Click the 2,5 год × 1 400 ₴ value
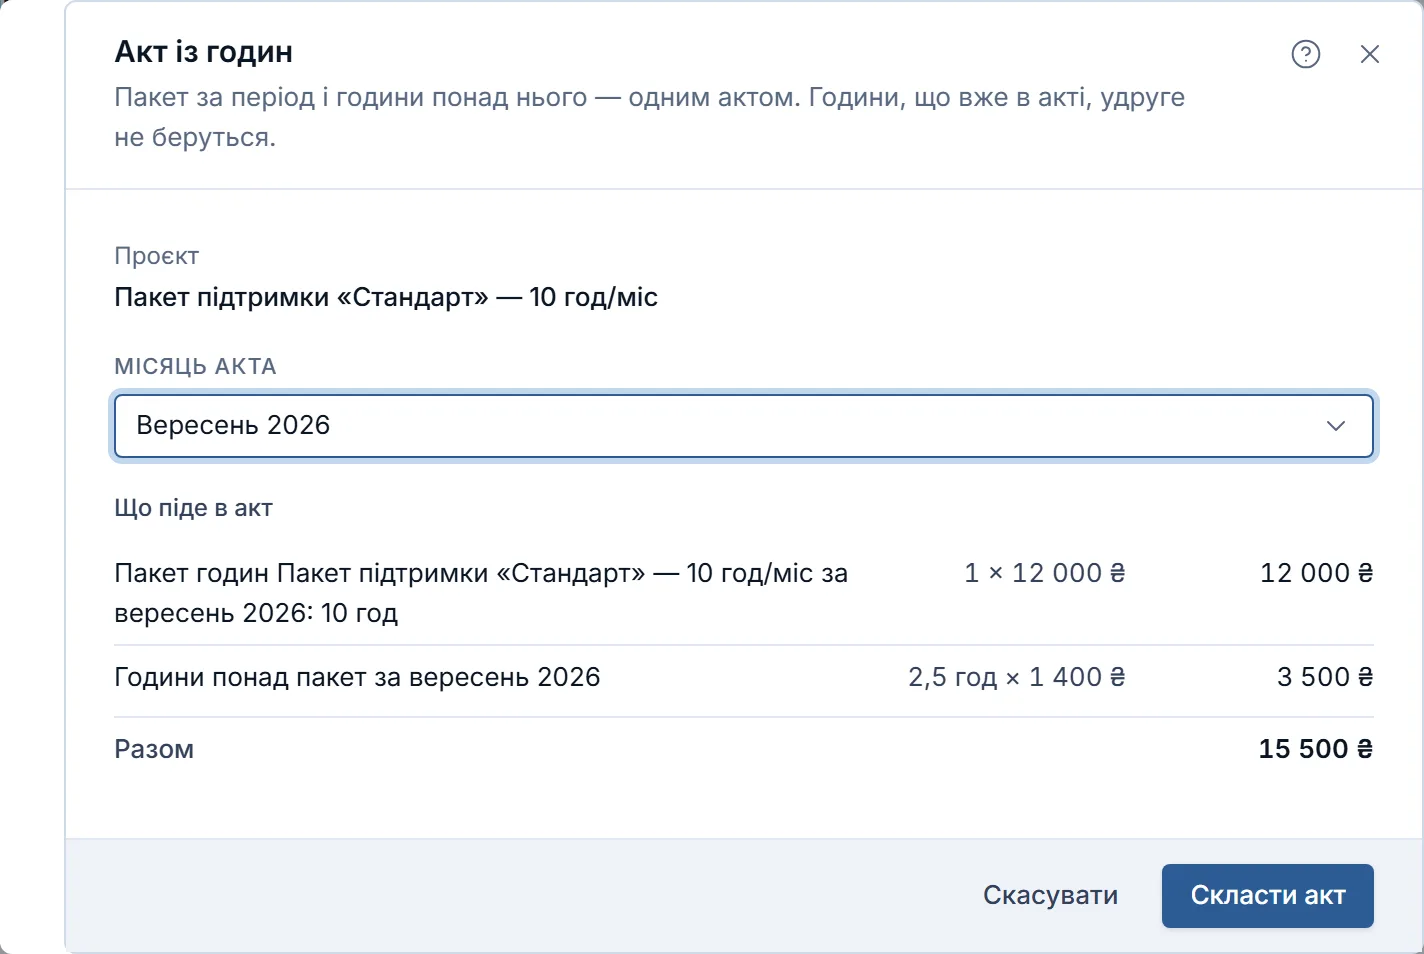The image size is (1424, 954). (x=1016, y=678)
